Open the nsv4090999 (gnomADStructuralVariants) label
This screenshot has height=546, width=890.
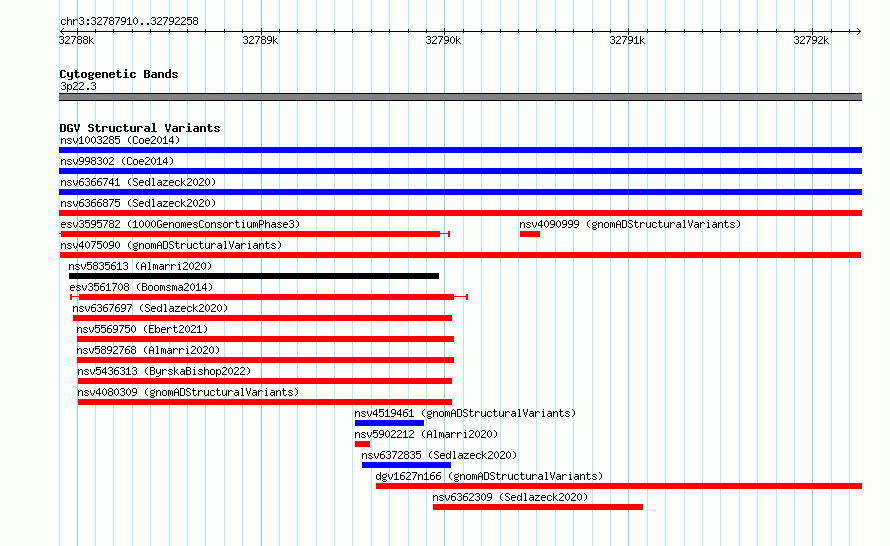coord(630,224)
